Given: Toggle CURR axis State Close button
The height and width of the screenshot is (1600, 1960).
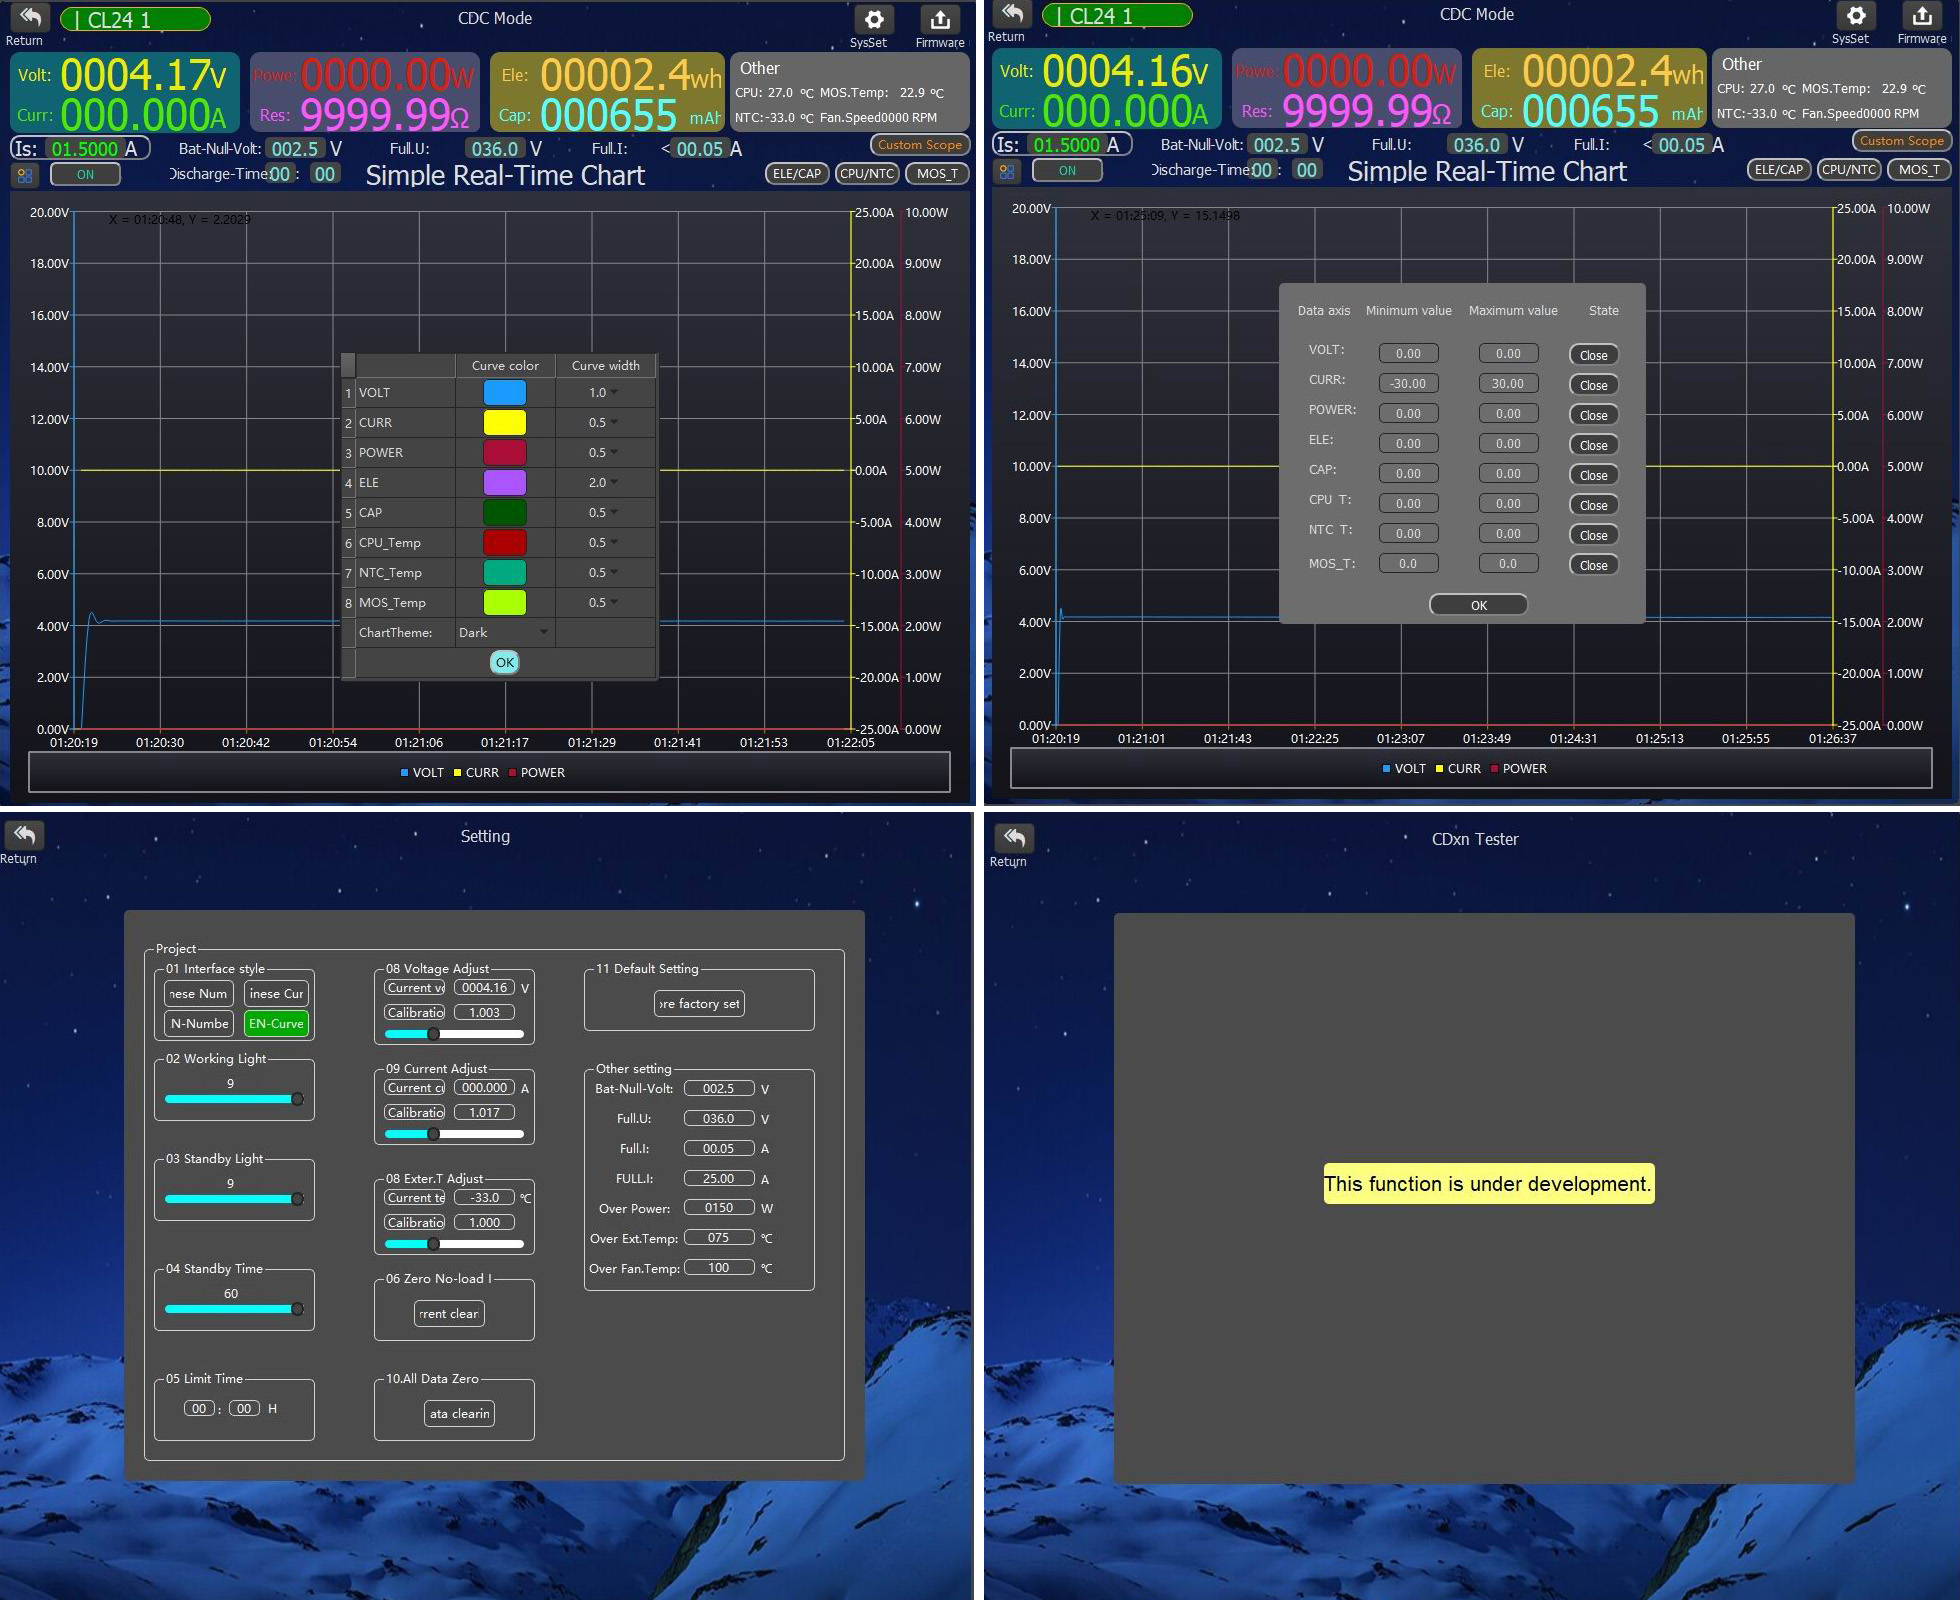Looking at the screenshot, I should coord(1593,385).
